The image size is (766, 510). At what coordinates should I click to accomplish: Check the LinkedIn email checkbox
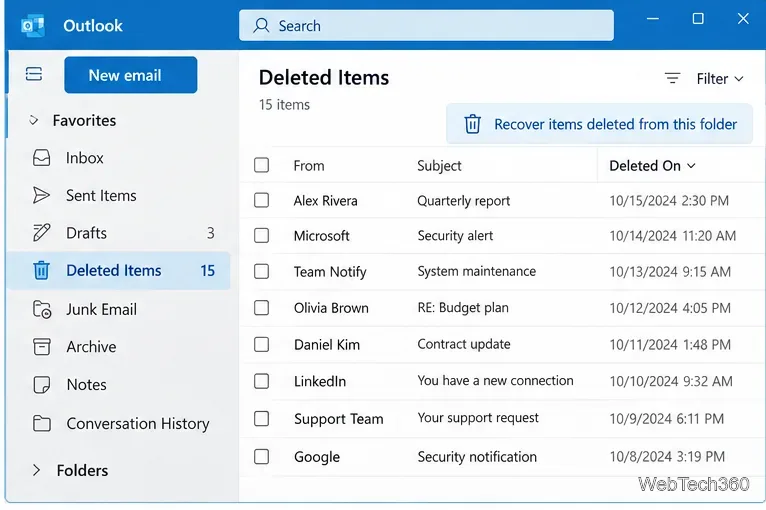(261, 381)
